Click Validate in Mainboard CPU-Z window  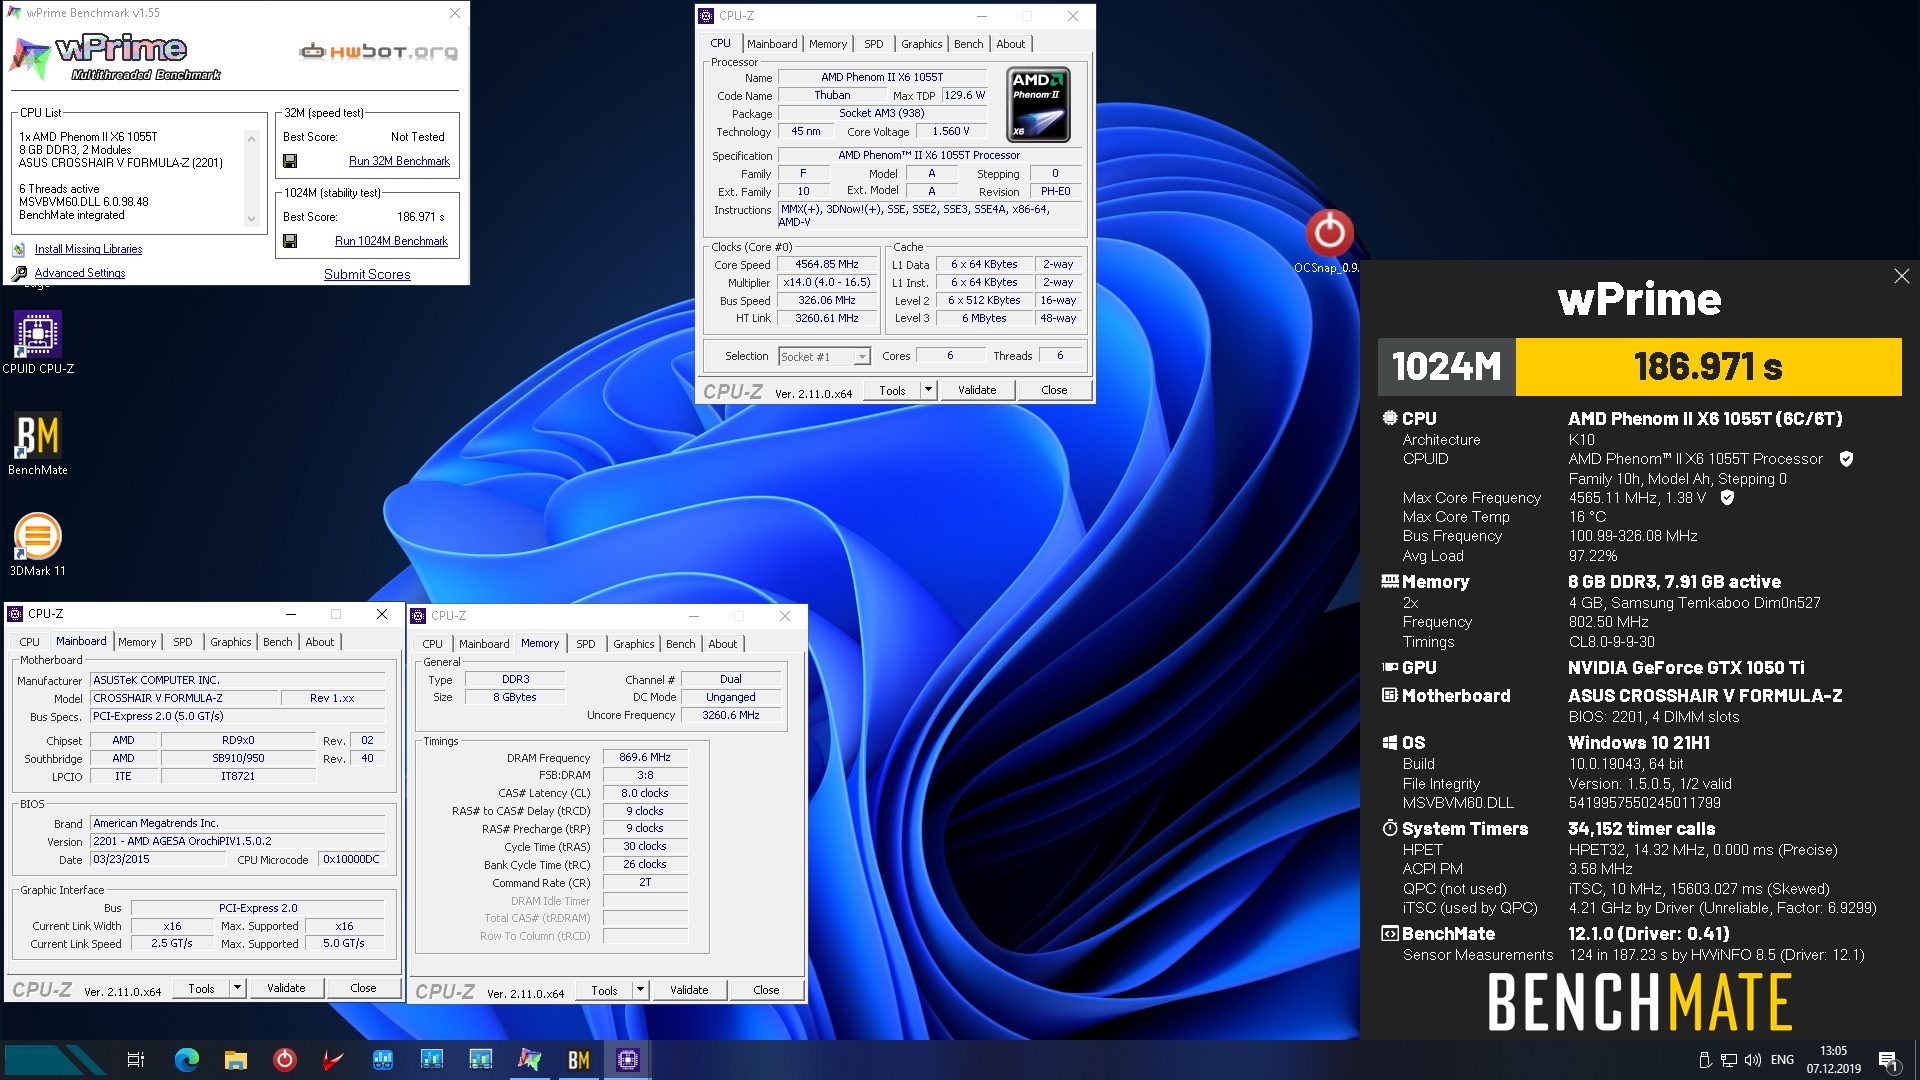pyautogui.click(x=286, y=988)
